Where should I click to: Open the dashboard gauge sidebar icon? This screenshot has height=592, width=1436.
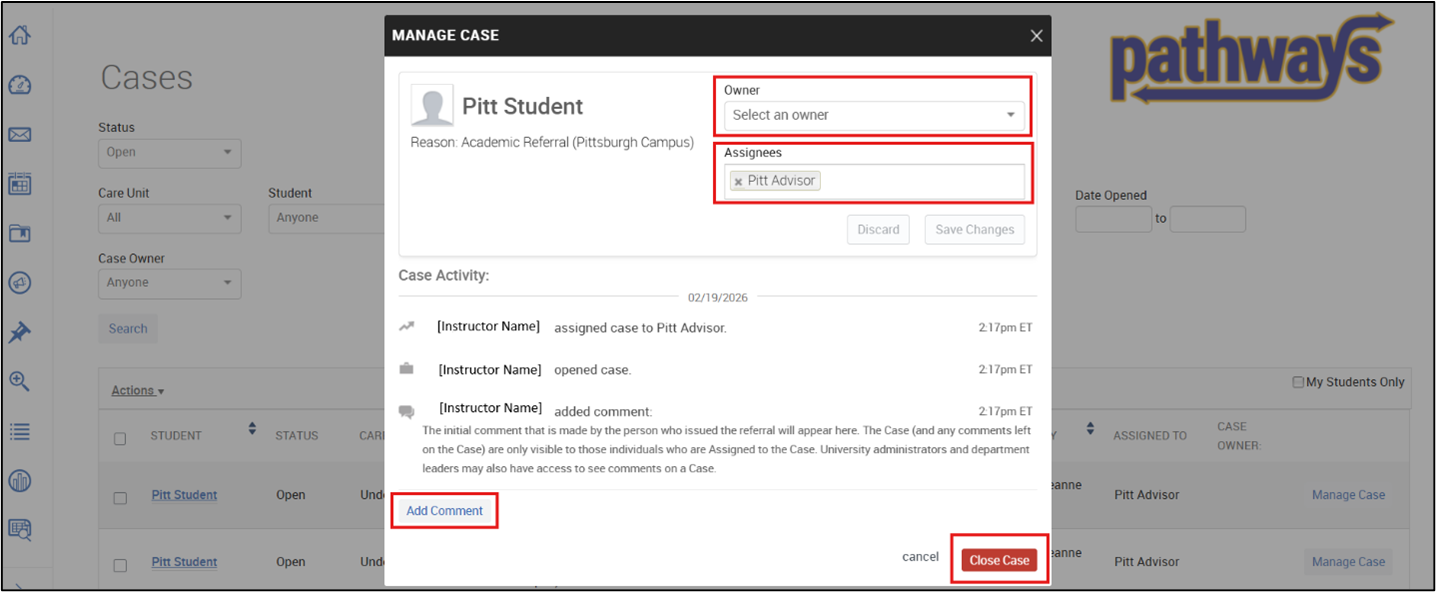pyautogui.click(x=19, y=85)
